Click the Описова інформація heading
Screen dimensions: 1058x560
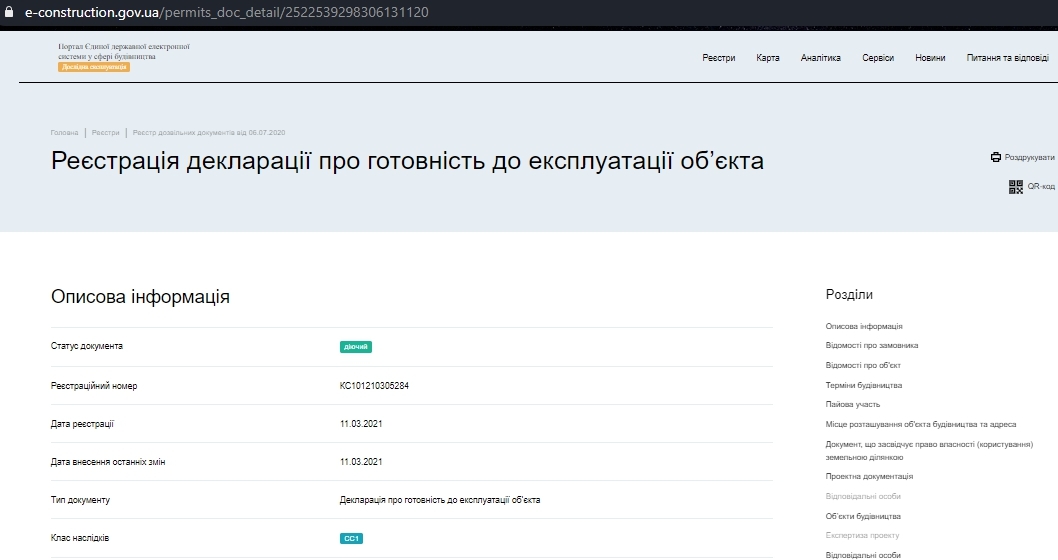[140, 297]
